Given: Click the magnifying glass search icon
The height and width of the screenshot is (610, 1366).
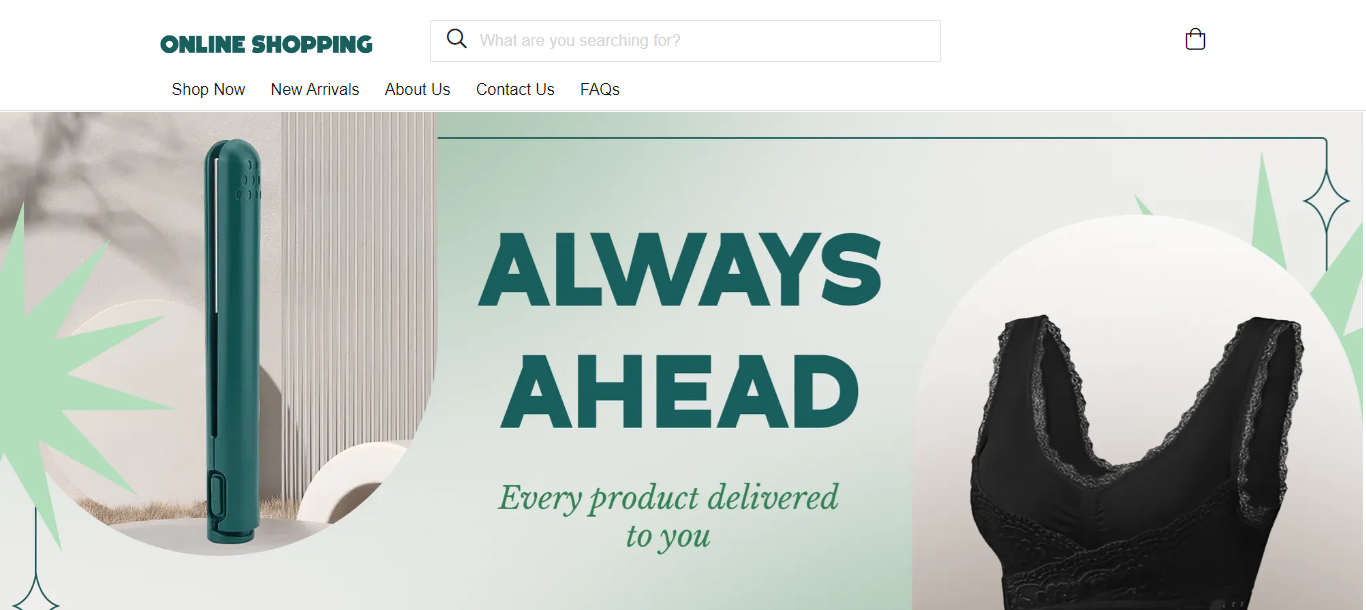Looking at the screenshot, I should (x=457, y=39).
